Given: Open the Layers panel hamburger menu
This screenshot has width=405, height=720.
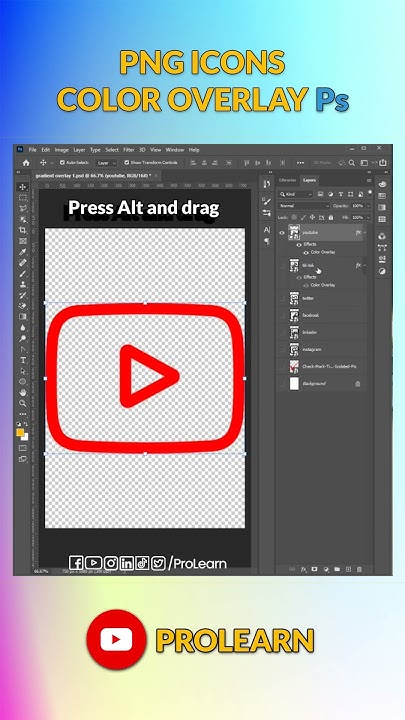Looking at the screenshot, I should 369,180.
